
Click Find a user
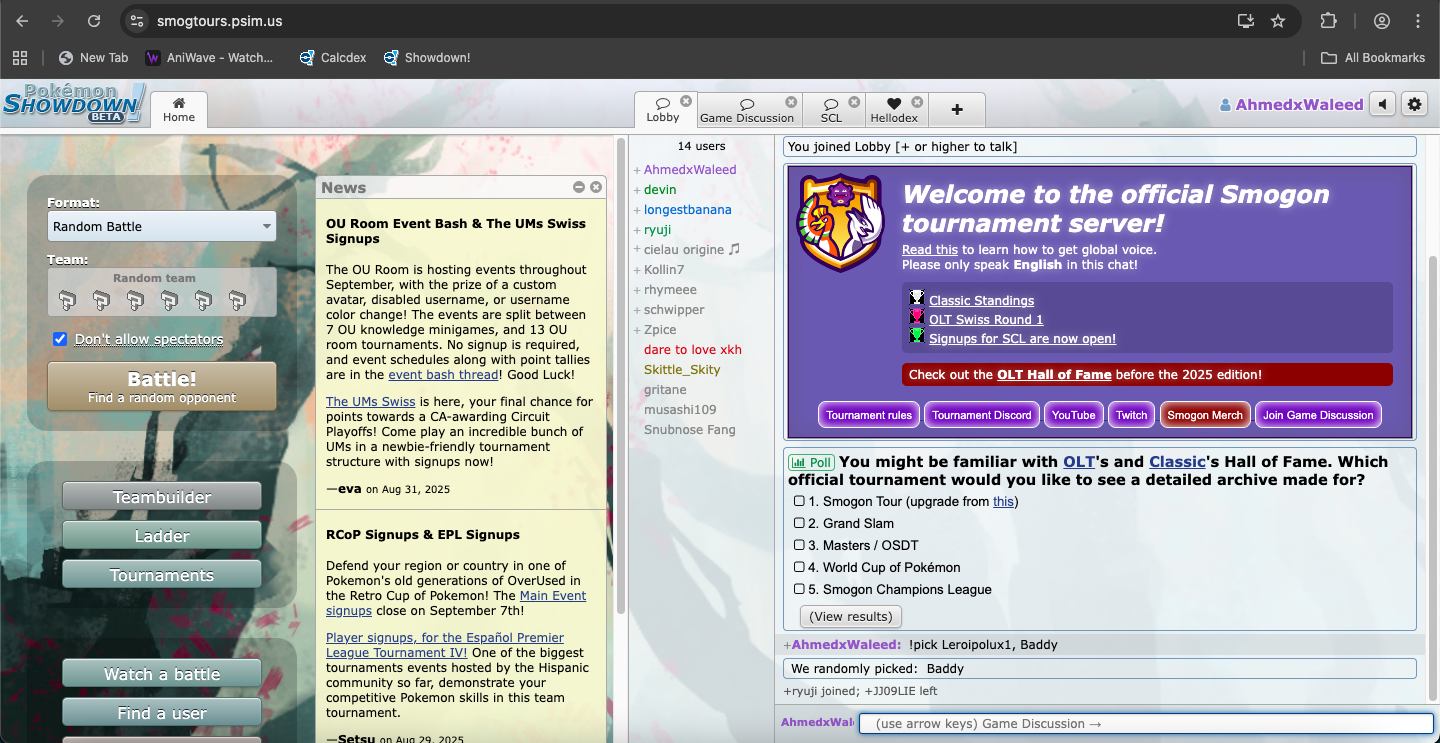(x=162, y=713)
